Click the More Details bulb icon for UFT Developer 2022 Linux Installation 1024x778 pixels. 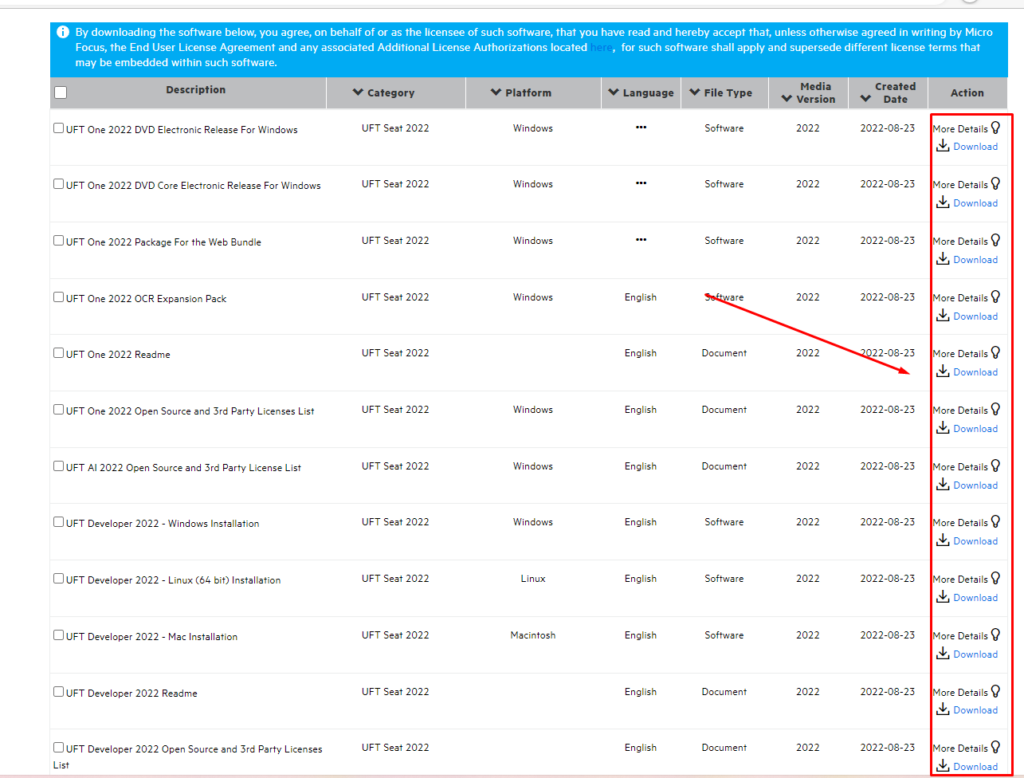(x=995, y=578)
